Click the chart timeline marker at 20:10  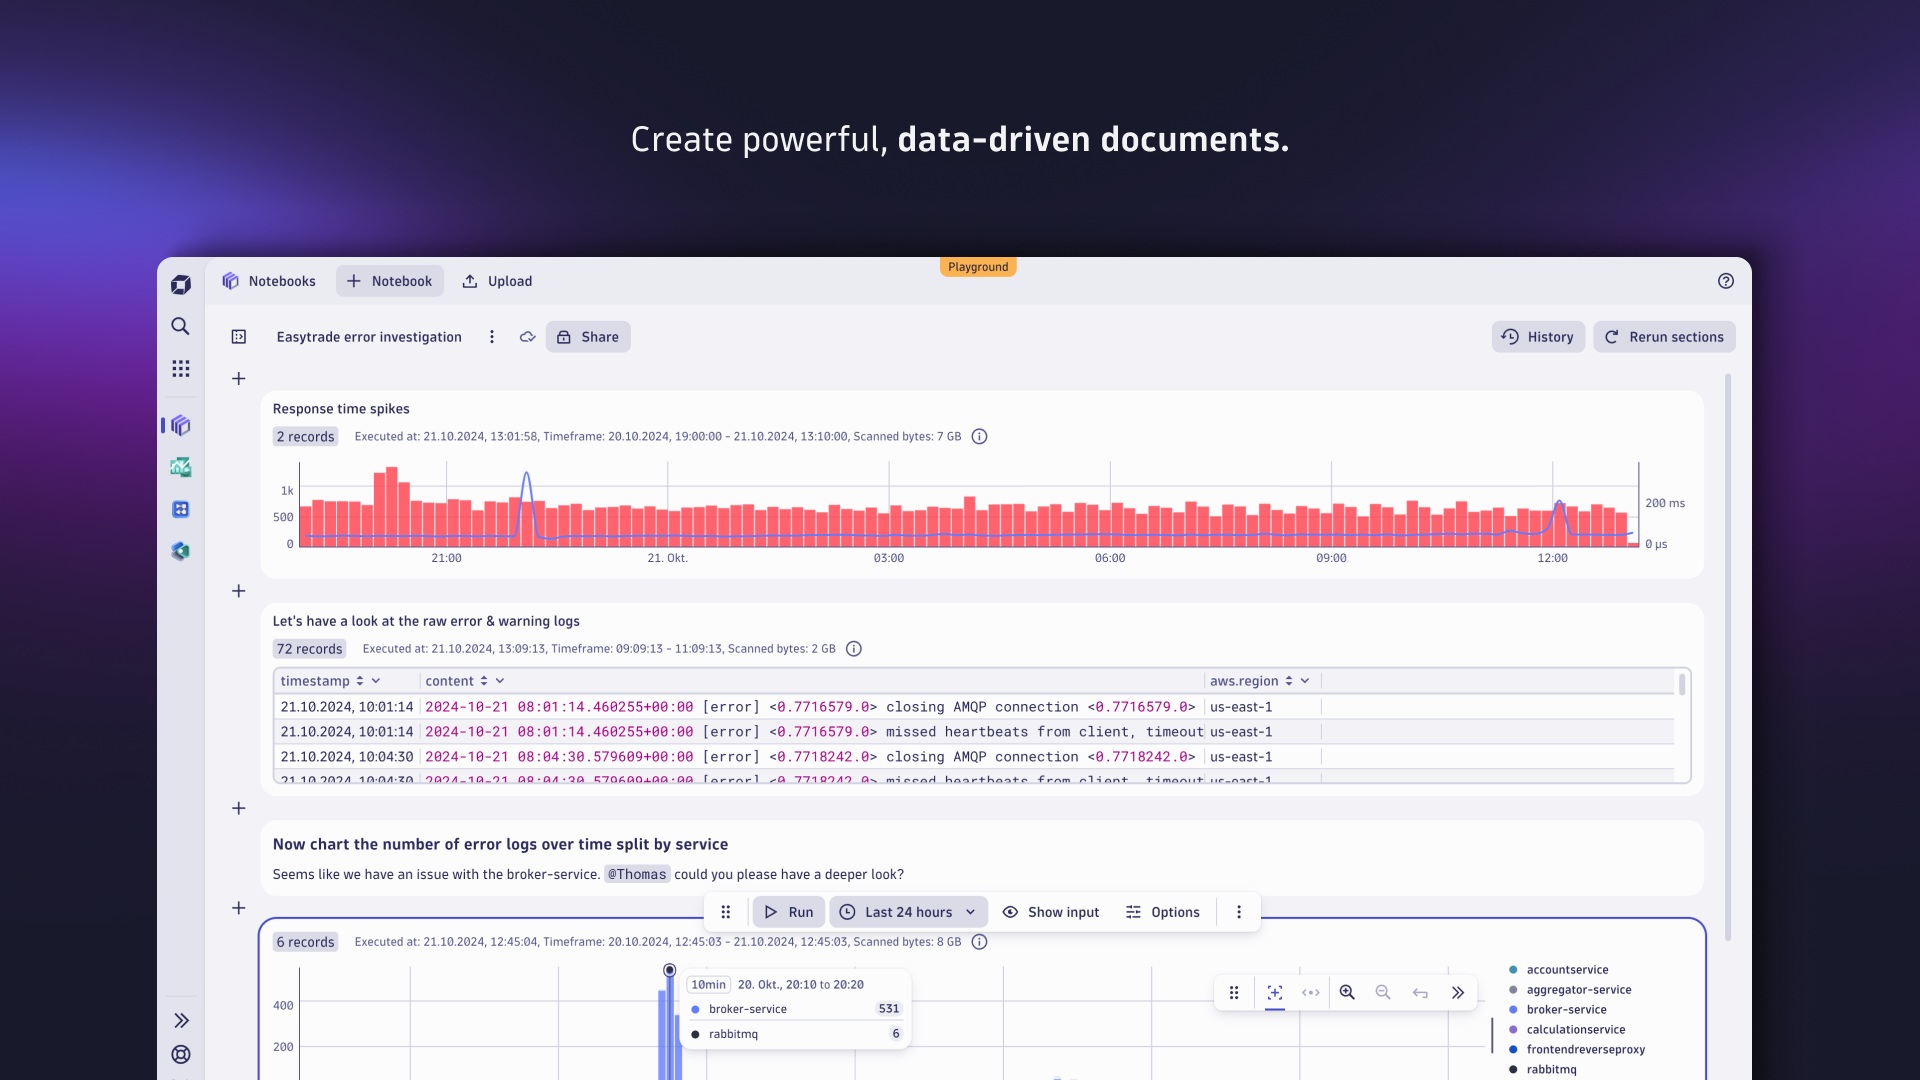pos(670,970)
